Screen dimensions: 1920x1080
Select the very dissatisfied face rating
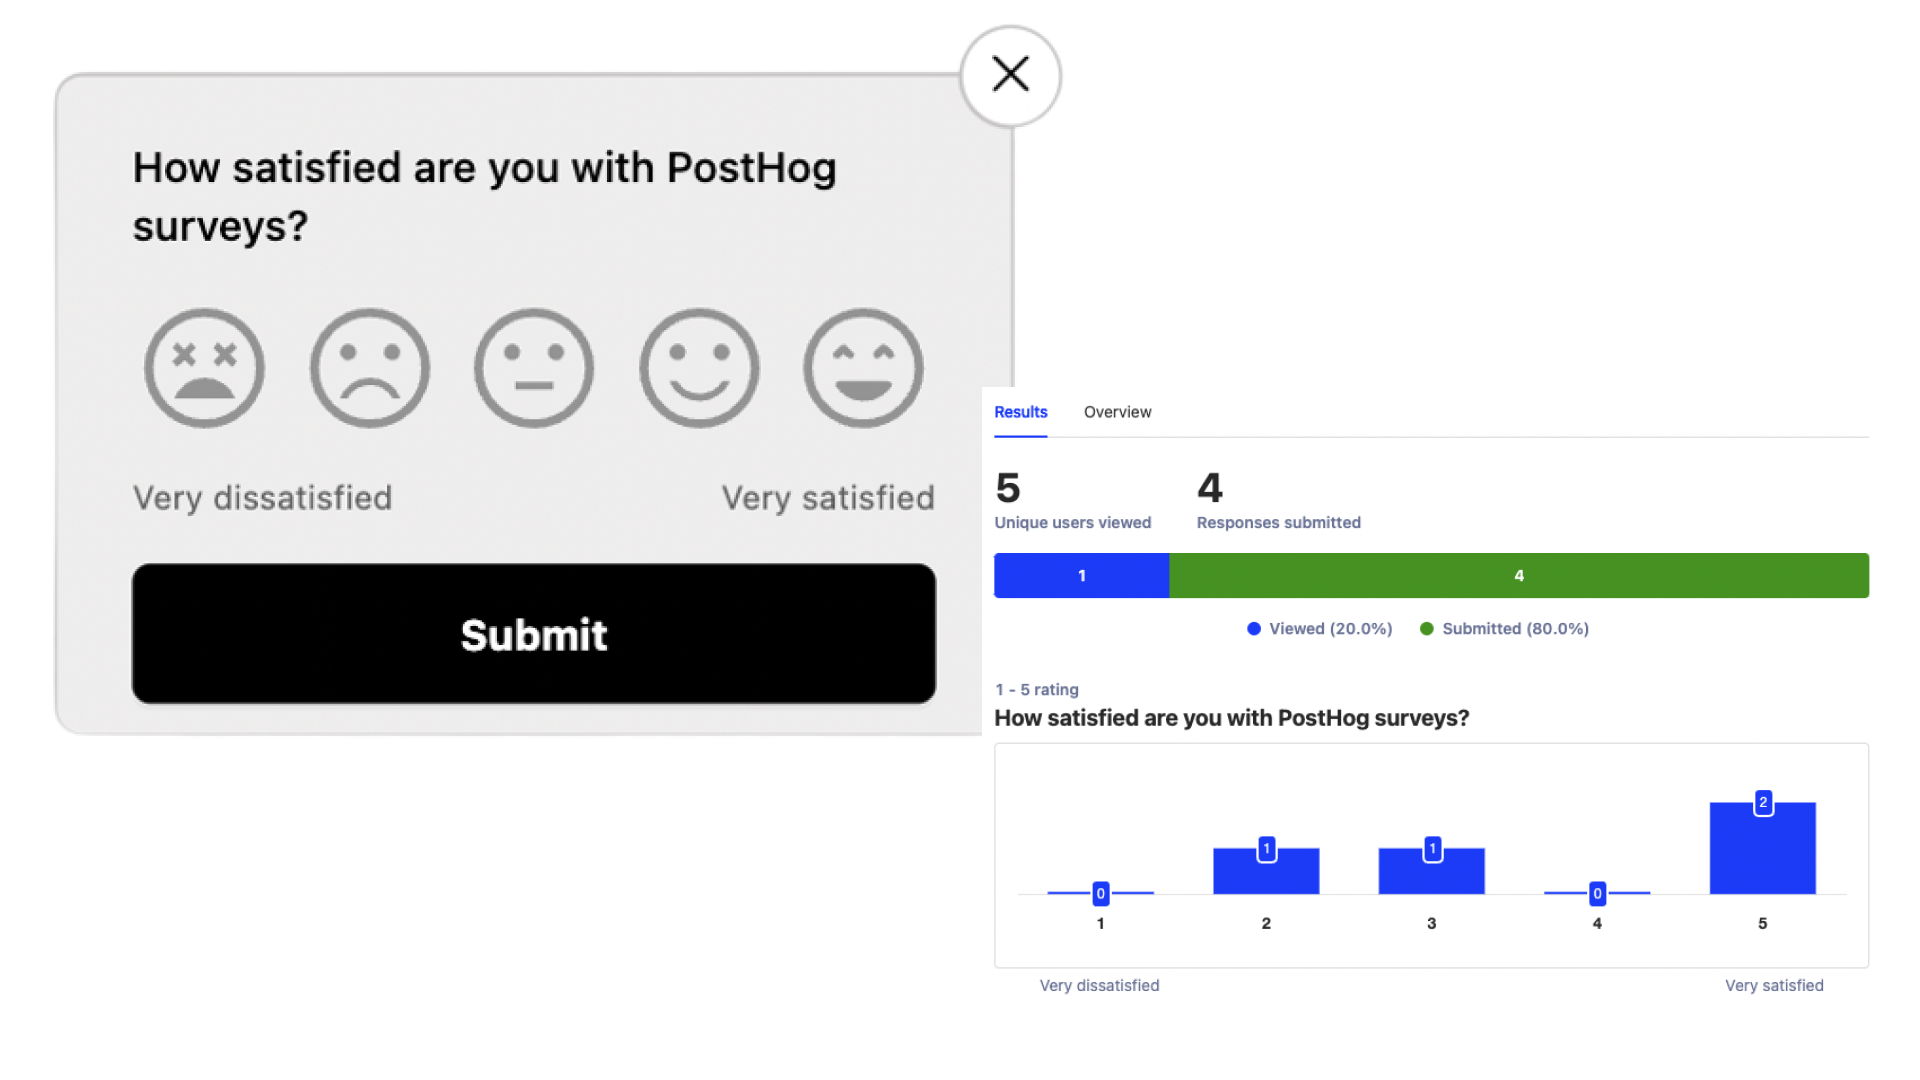coord(204,368)
